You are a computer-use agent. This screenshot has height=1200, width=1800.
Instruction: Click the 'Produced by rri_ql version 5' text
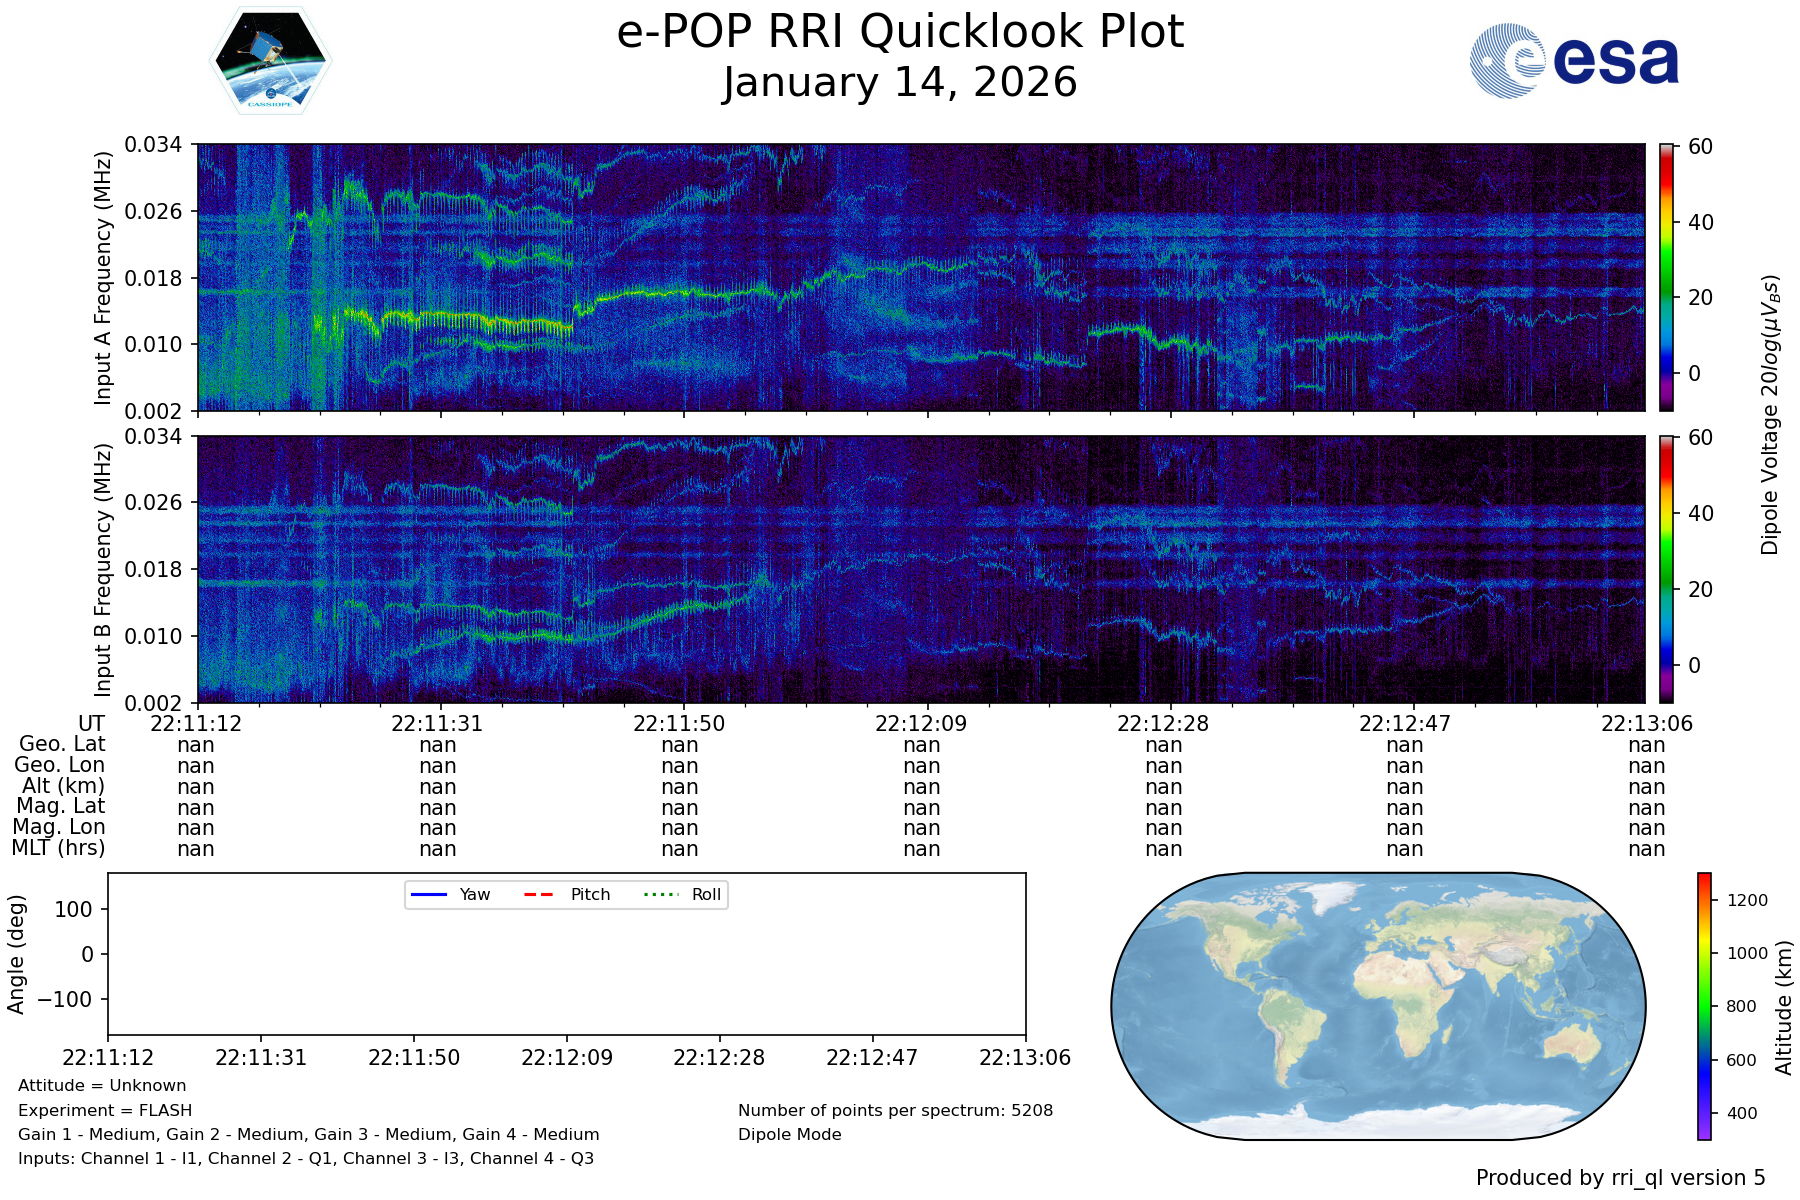[x=1620, y=1178]
